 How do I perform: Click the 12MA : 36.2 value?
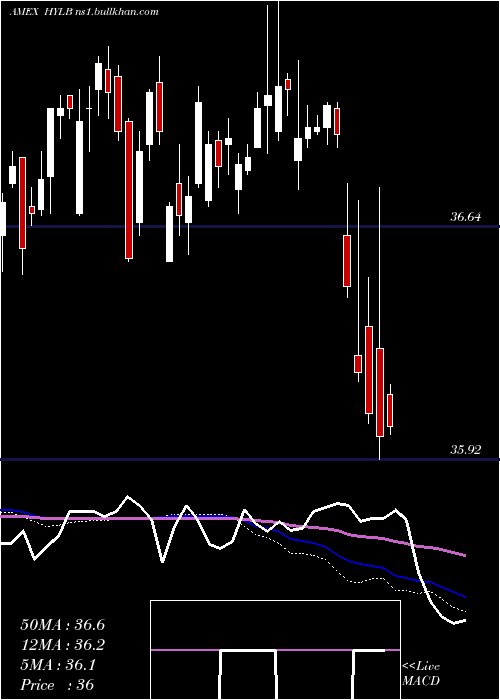[62, 645]
